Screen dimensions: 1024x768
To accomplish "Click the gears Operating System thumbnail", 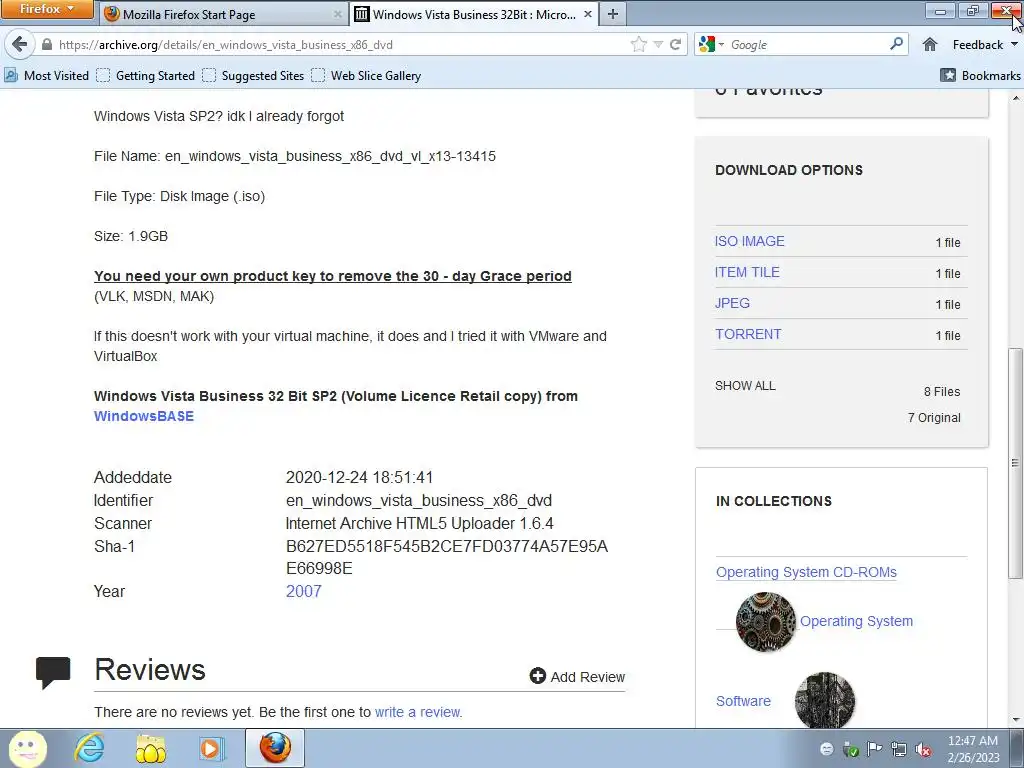I will [x=766, y=622].
